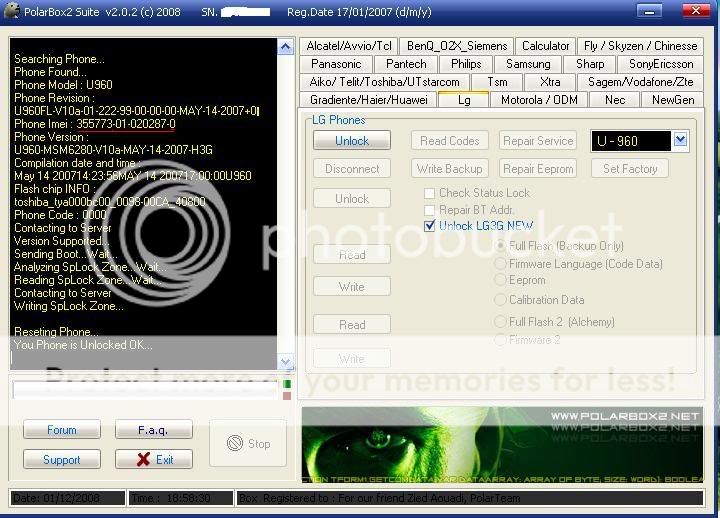Click the Time field in status bar
This screenshot has height=518, width=720.
point(181,498)
